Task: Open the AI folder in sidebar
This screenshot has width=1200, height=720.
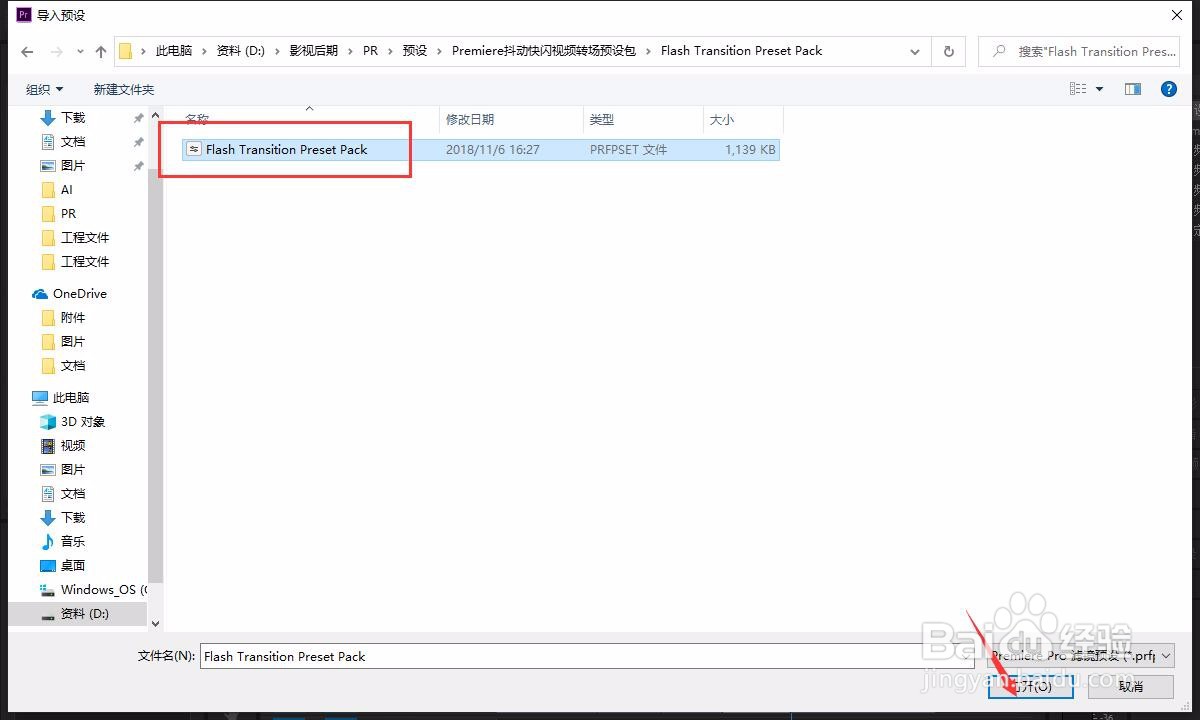Action: coord(66,189)
